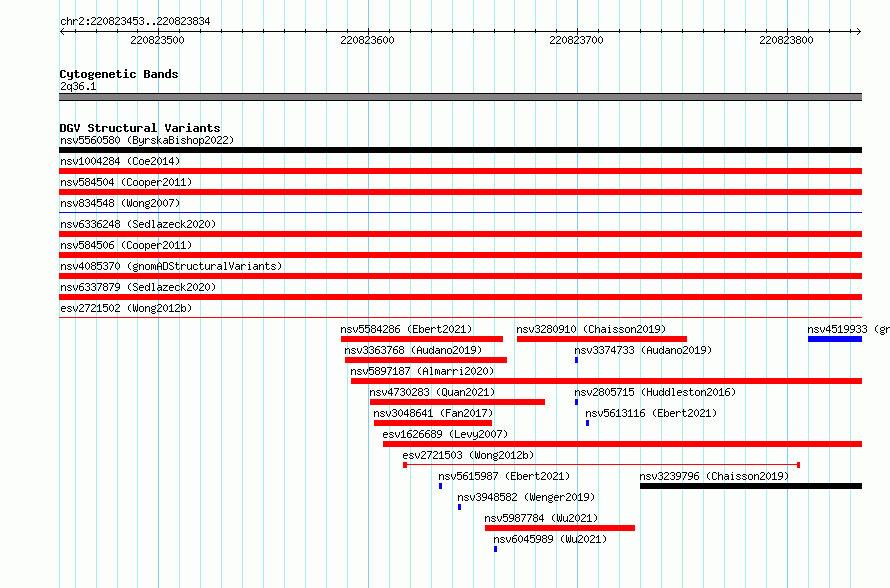890x588 pixels.
Task: Click nsv5613116 (Ebert2021) label
Action: pyautogui.click(x=651, y=413)
